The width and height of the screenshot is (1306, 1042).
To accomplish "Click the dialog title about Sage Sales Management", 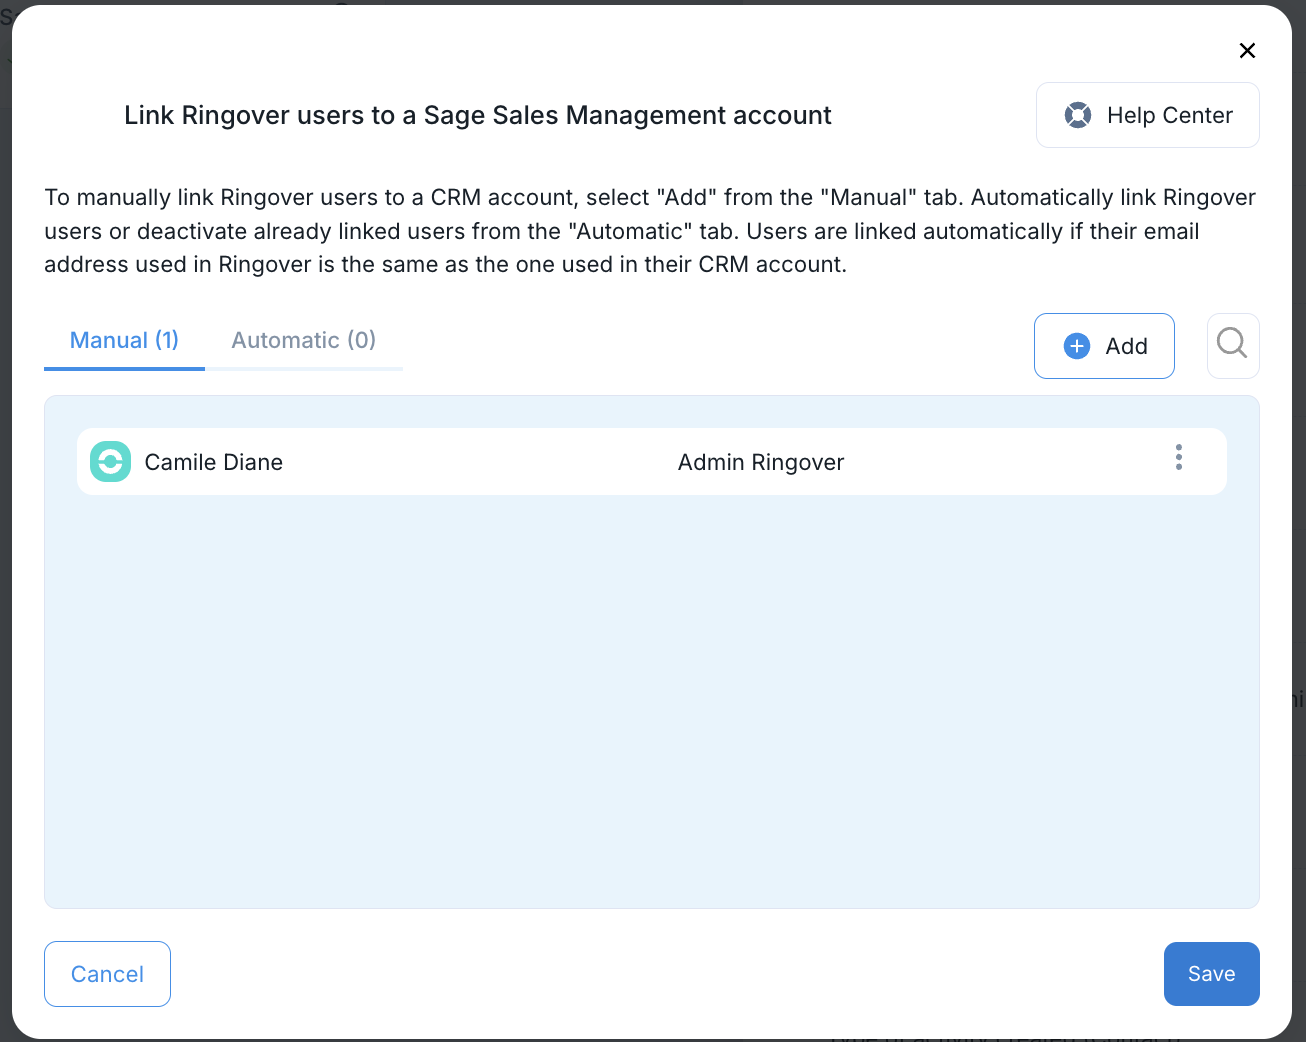I will coord(477,116).
